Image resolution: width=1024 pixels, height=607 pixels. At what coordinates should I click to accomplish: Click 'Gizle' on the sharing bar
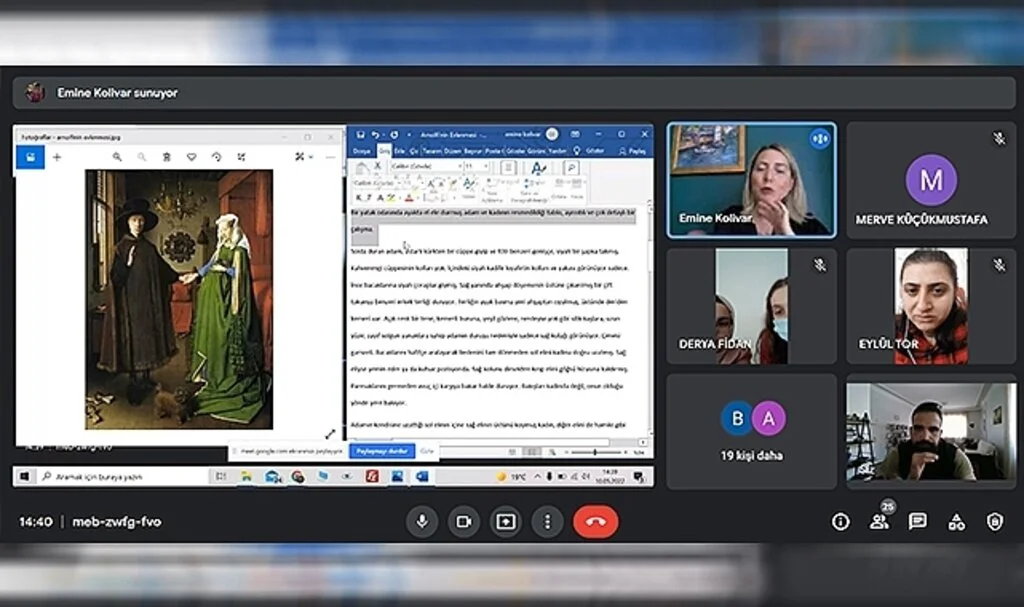pyautogui.click(x=427, y=451)
